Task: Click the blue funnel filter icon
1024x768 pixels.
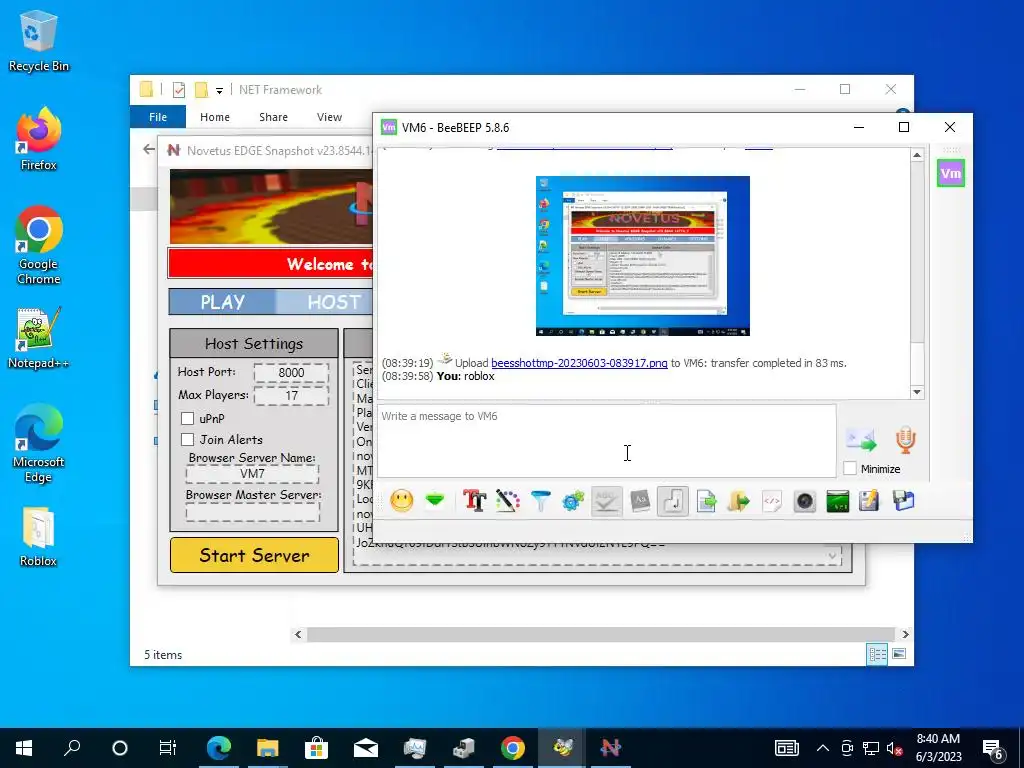Action: pyautogui.click(x=541, y=501)
